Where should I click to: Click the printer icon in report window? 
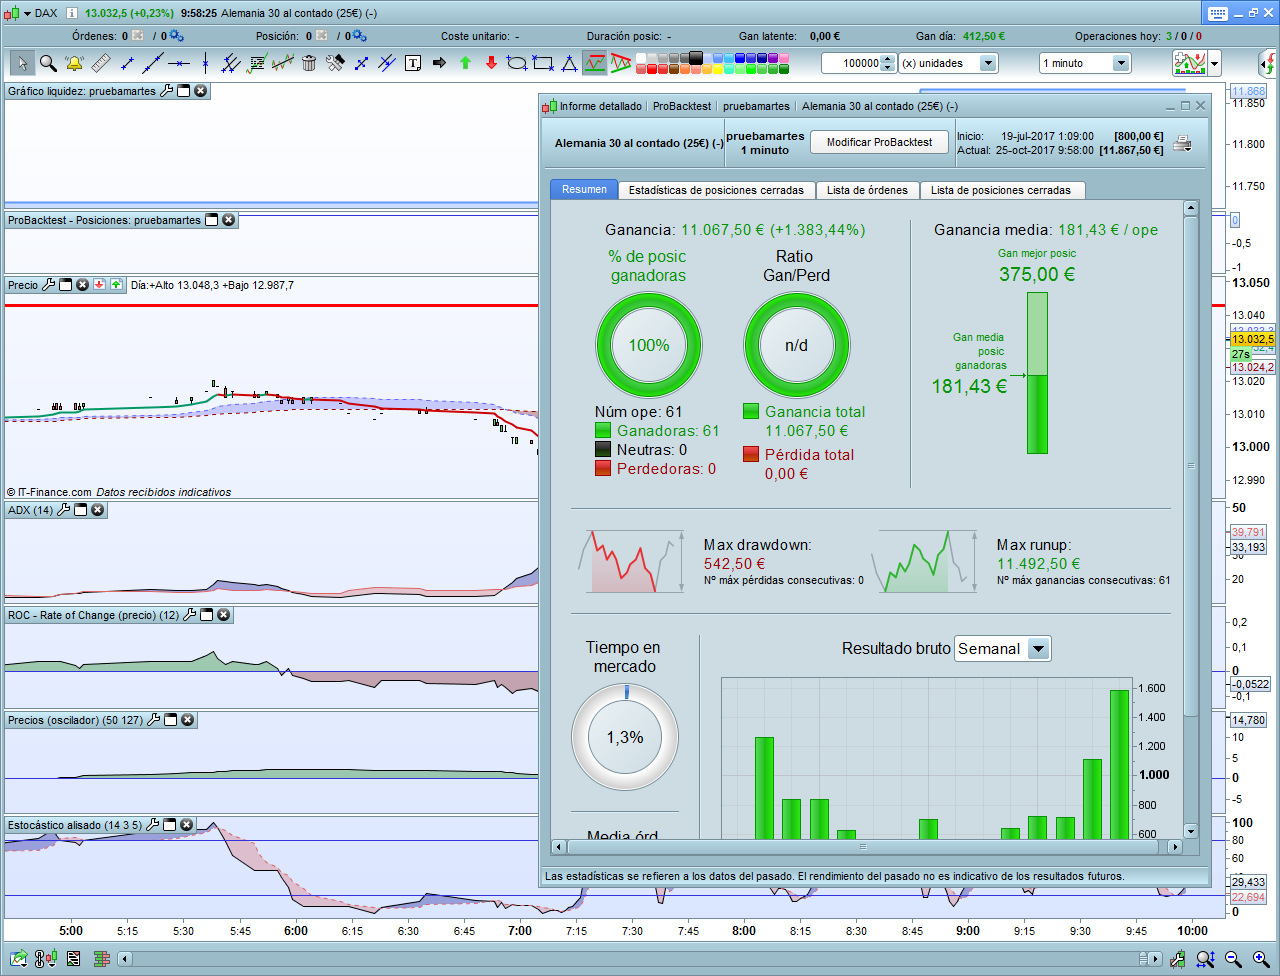tap(1182, 143)
